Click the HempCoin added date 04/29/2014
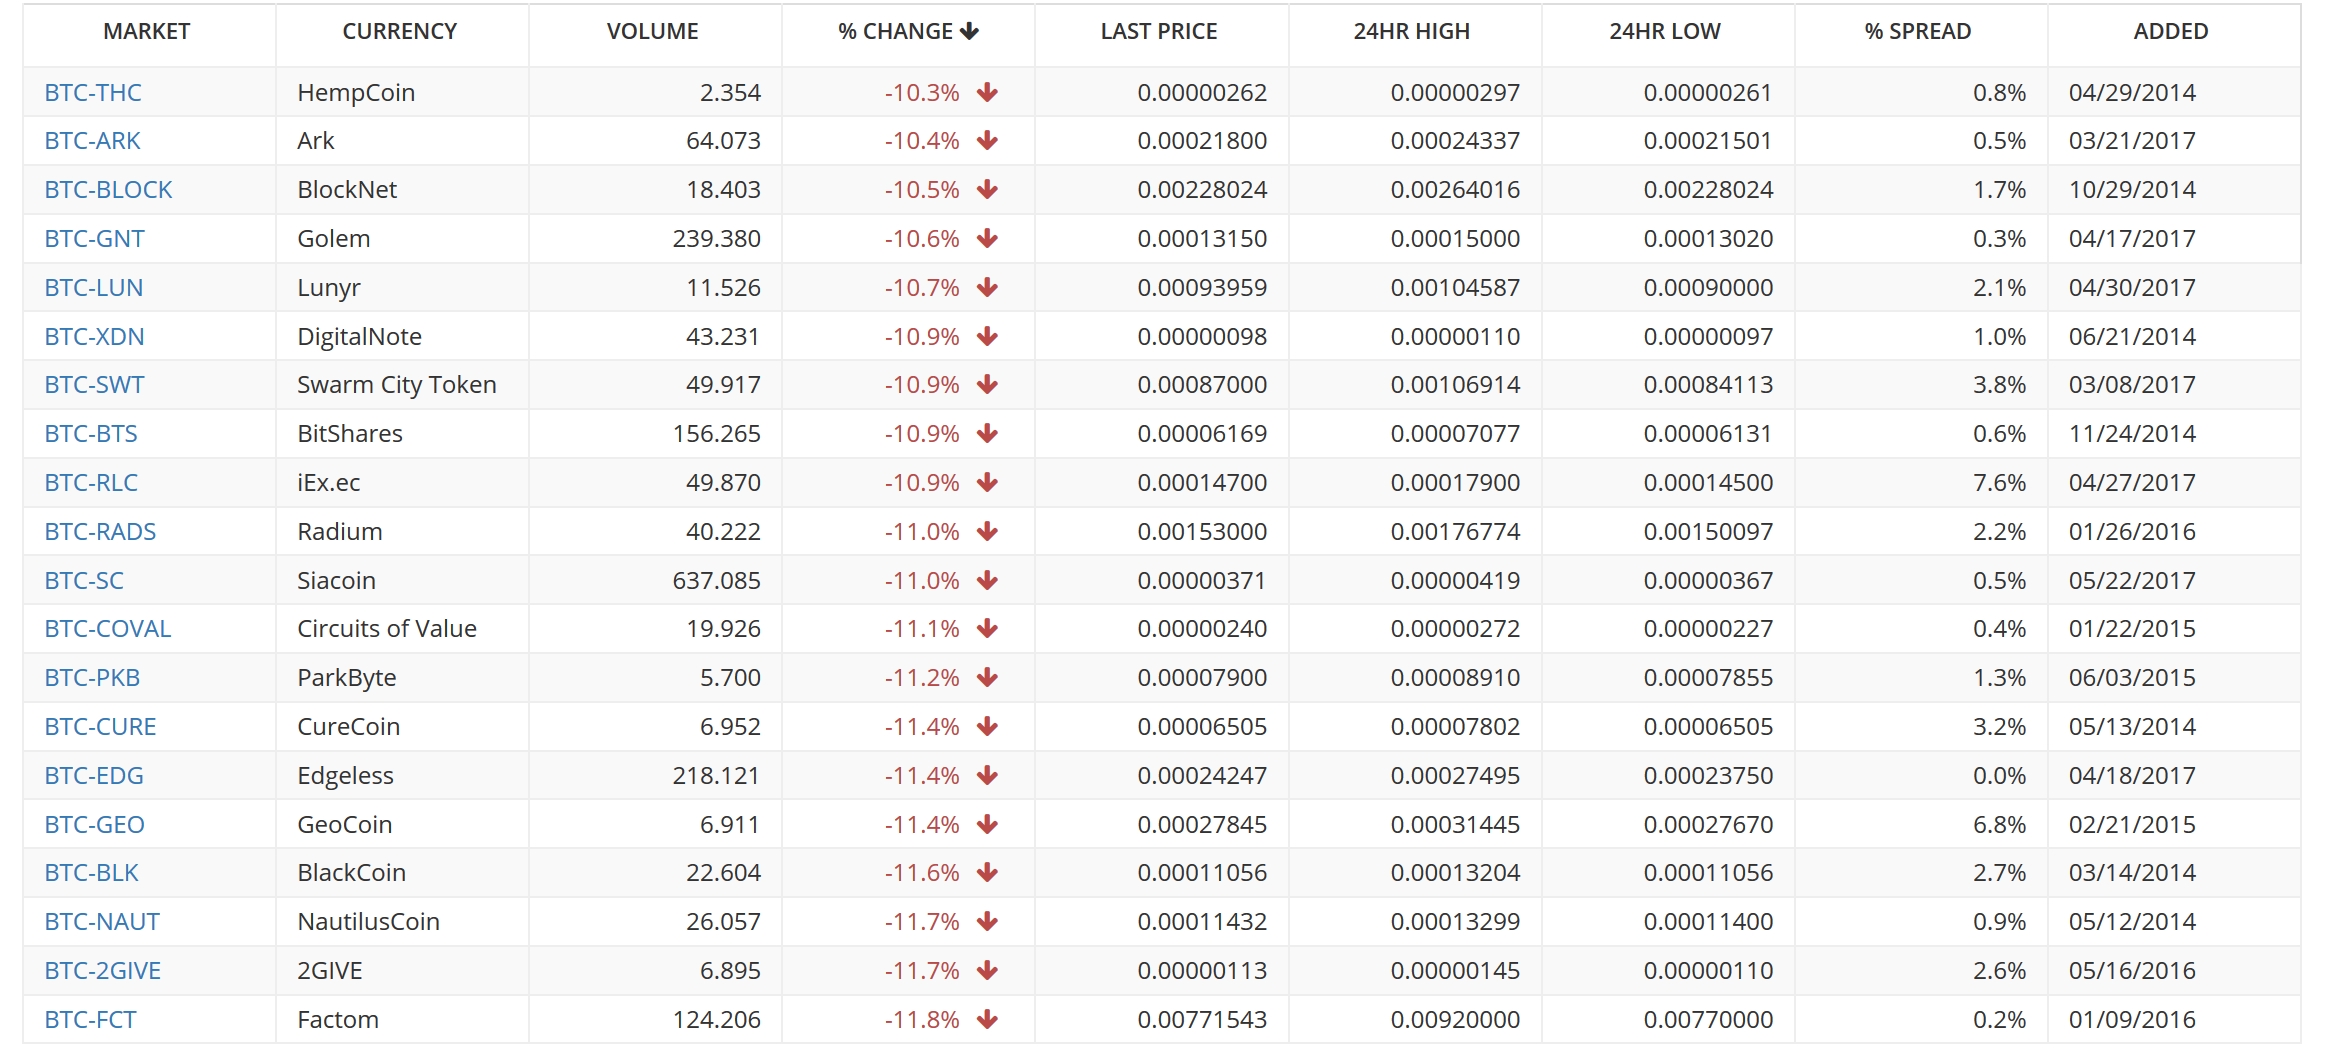Image resolution: width=2334 pixels, height=1051 pixels. click(x=2132, y=92)
